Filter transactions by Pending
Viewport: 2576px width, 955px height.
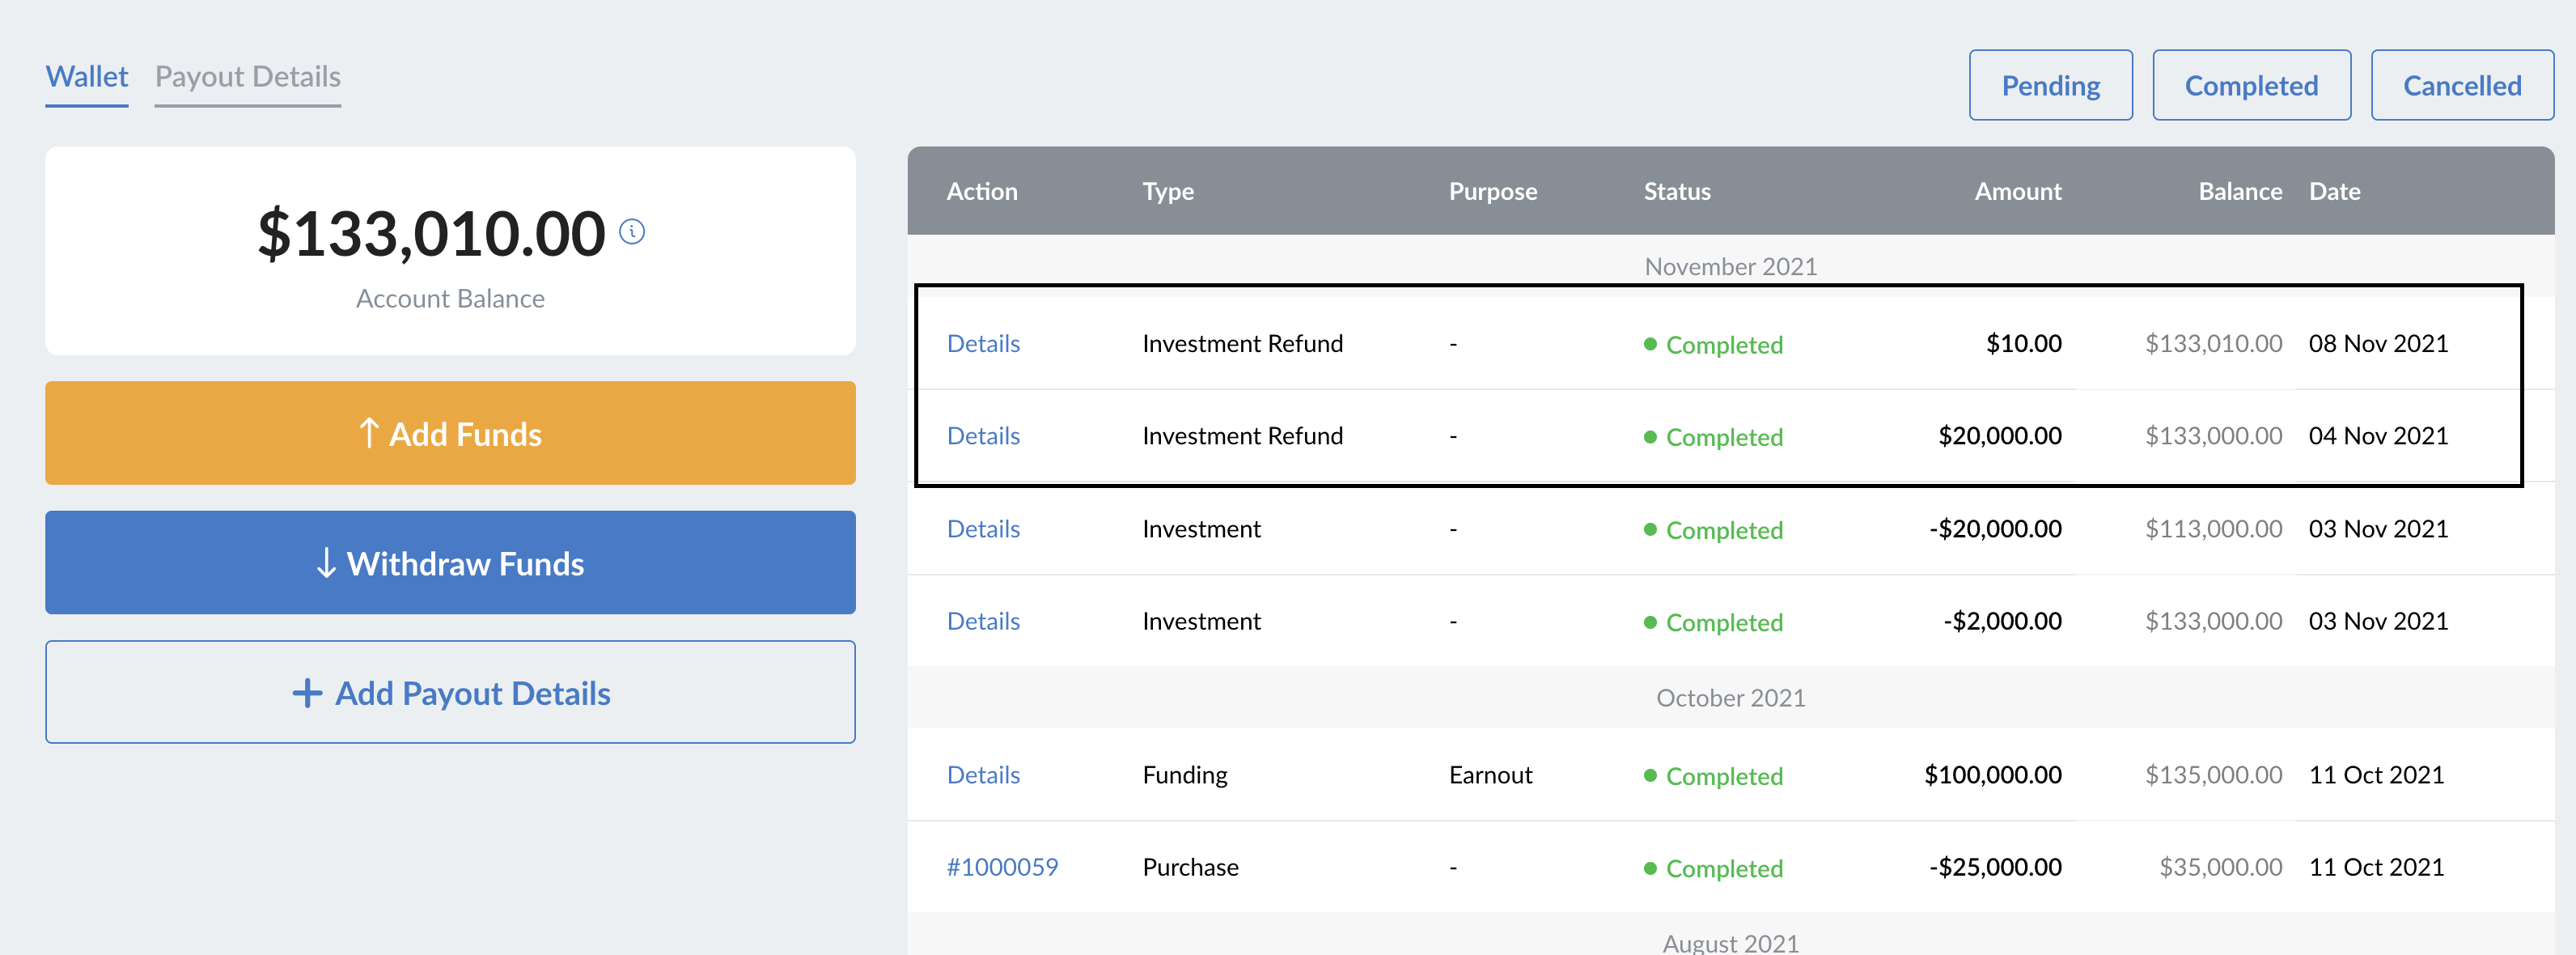click(x=2050, y=85)
